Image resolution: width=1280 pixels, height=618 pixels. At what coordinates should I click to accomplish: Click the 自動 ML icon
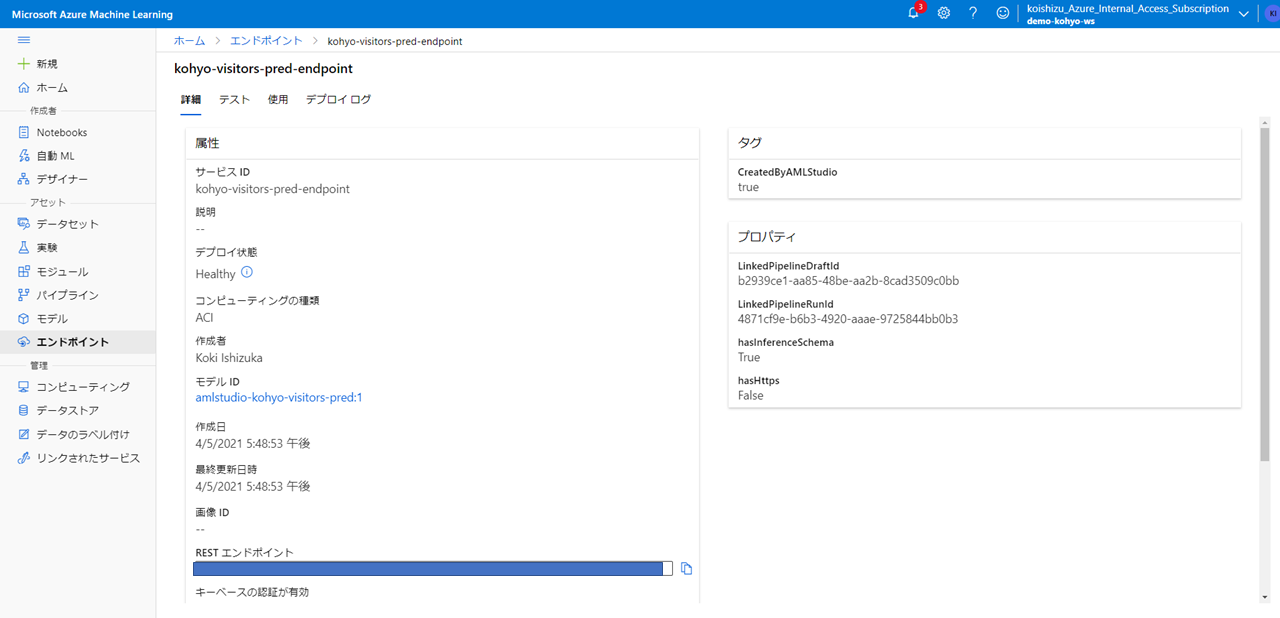[24, 156]
